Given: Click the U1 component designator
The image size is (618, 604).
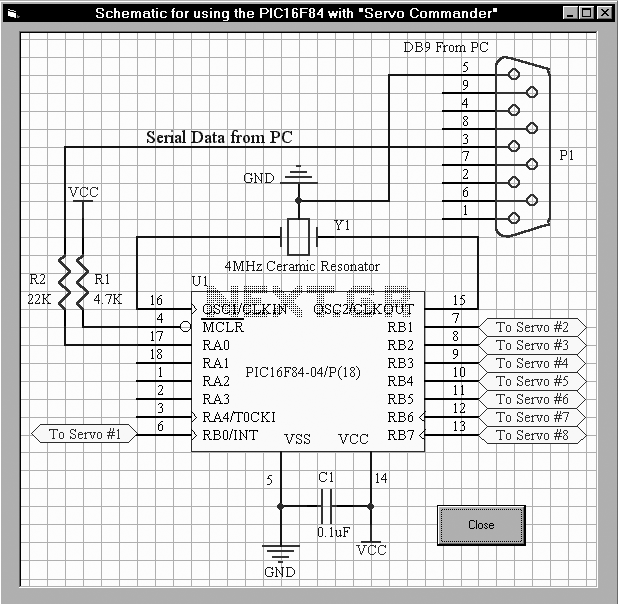Looking at the screenshot, I should pos(200,281).
